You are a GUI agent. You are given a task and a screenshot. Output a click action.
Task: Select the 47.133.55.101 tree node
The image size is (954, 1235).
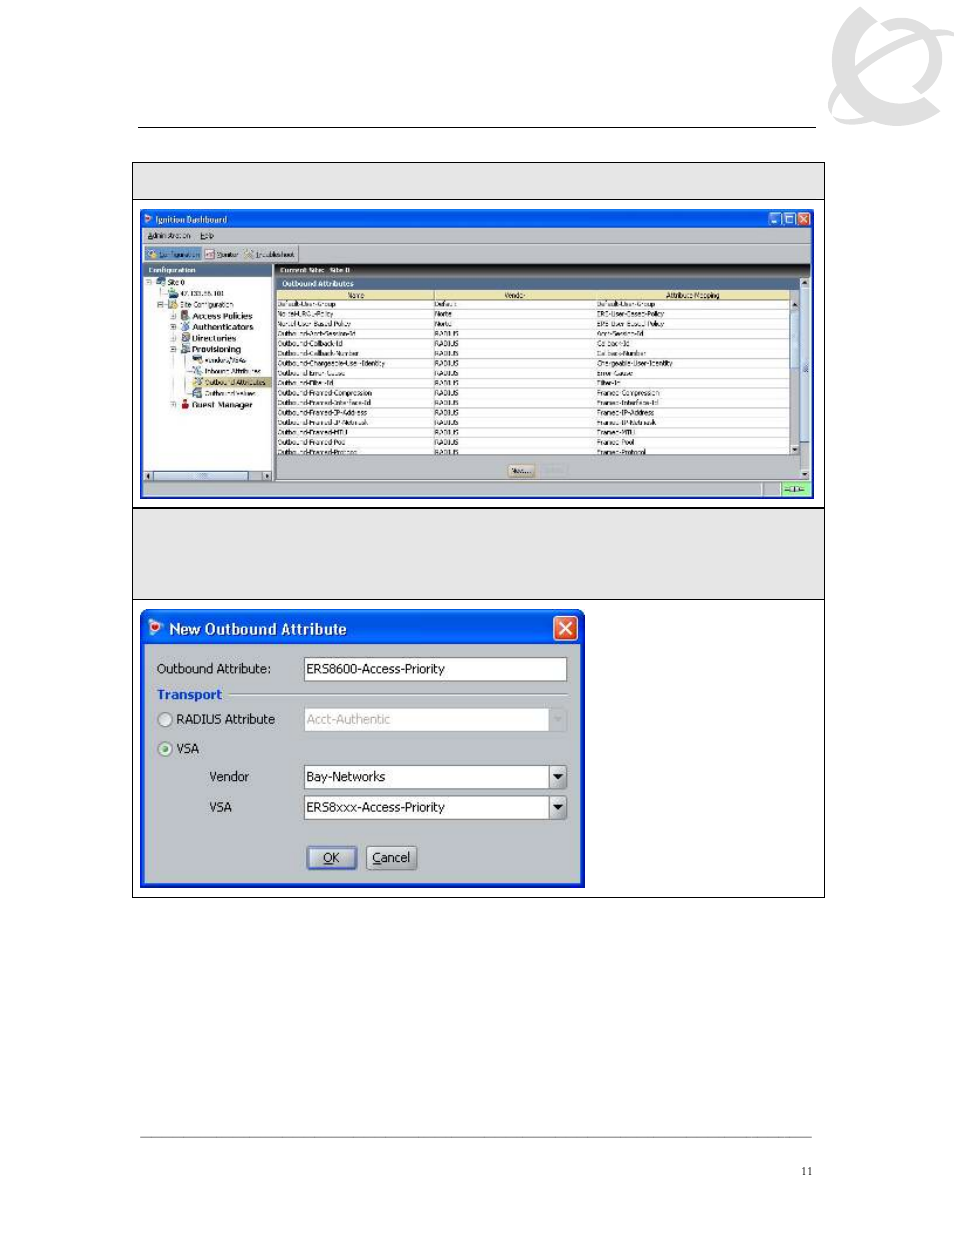(201, 293)
